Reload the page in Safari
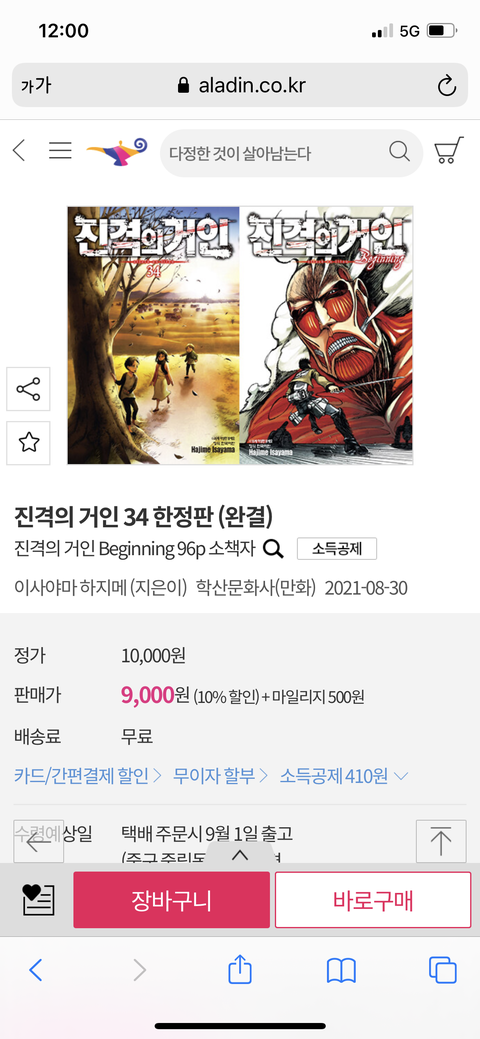The image size is (480, 1039). tap(447, 85)
